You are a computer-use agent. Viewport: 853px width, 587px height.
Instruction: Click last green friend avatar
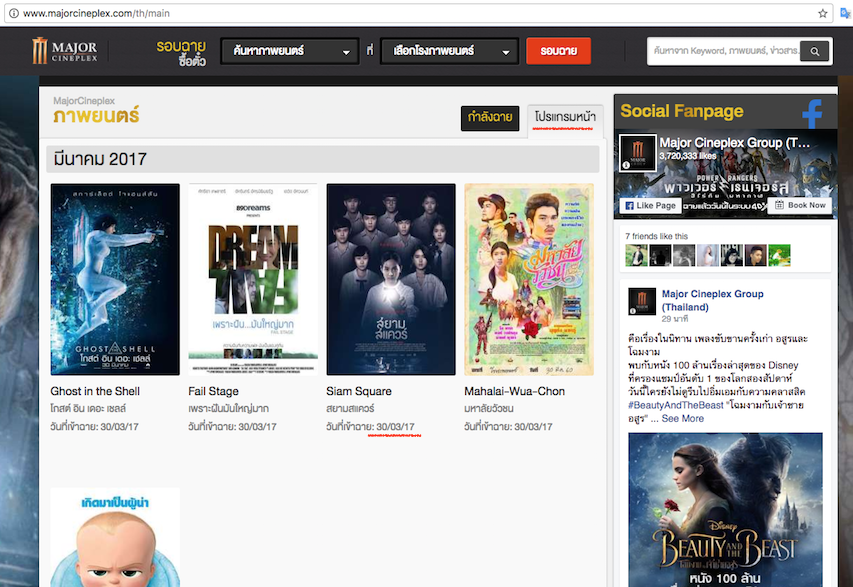pos(779,255)
